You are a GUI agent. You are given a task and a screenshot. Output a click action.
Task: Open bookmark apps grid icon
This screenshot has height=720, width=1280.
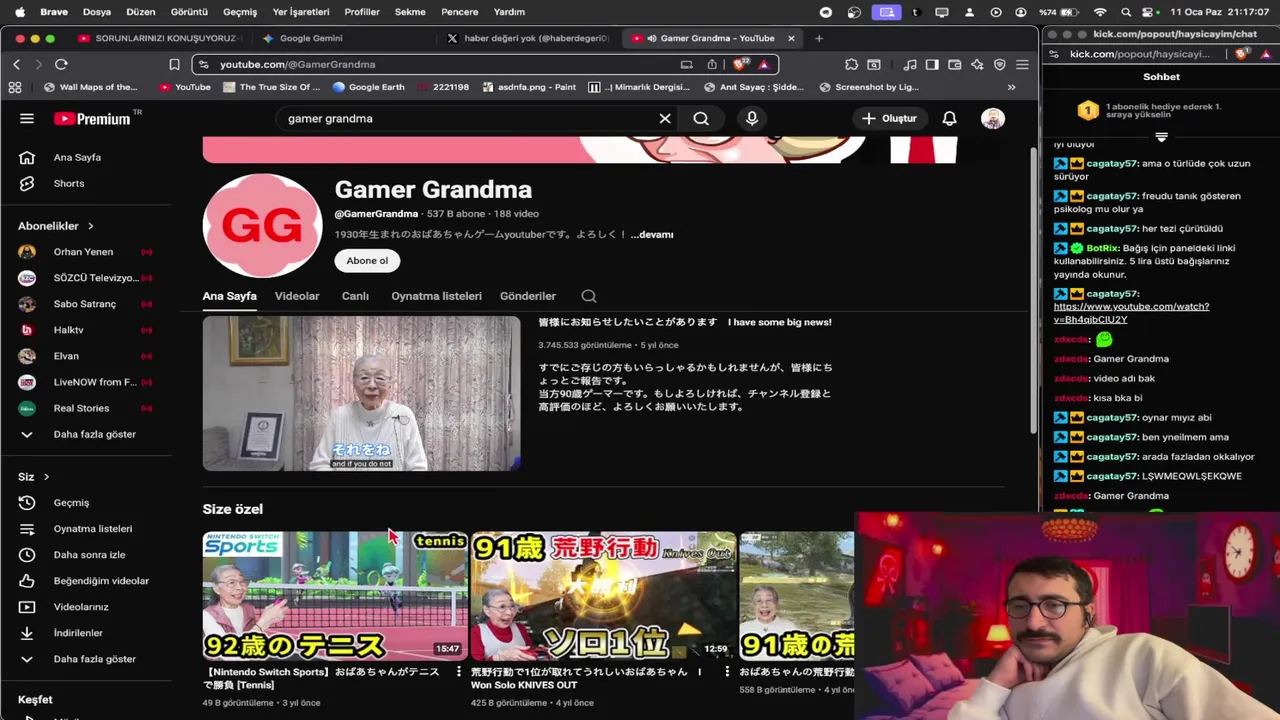click(15, 87)
